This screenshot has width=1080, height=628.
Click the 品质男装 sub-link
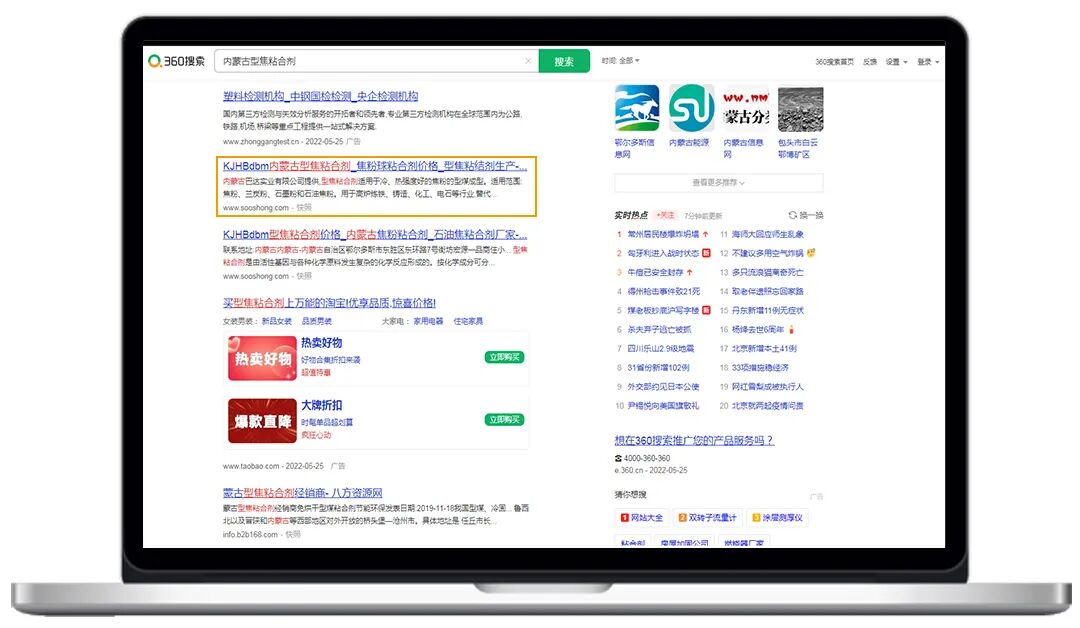click(x=317, y=322)
